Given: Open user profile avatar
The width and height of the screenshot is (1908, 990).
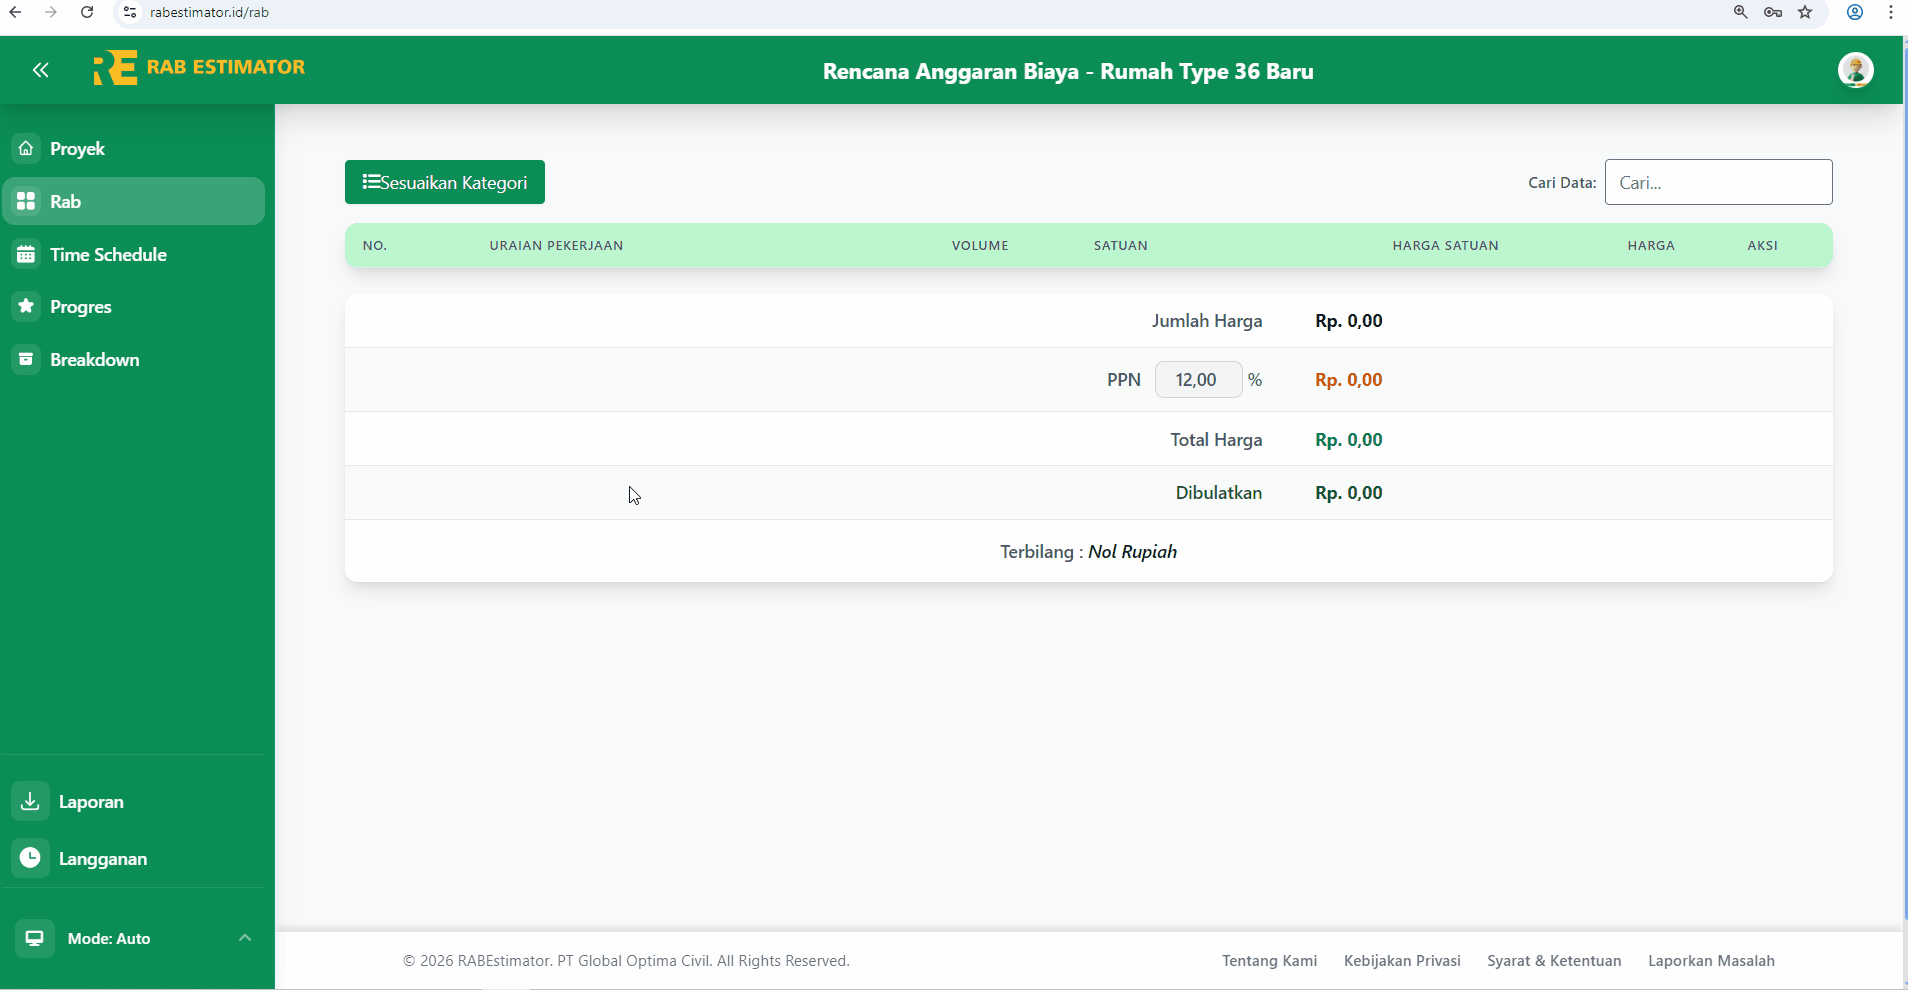Looking at the screenshot, I should pyautogui.click(x=1855, y=70).
